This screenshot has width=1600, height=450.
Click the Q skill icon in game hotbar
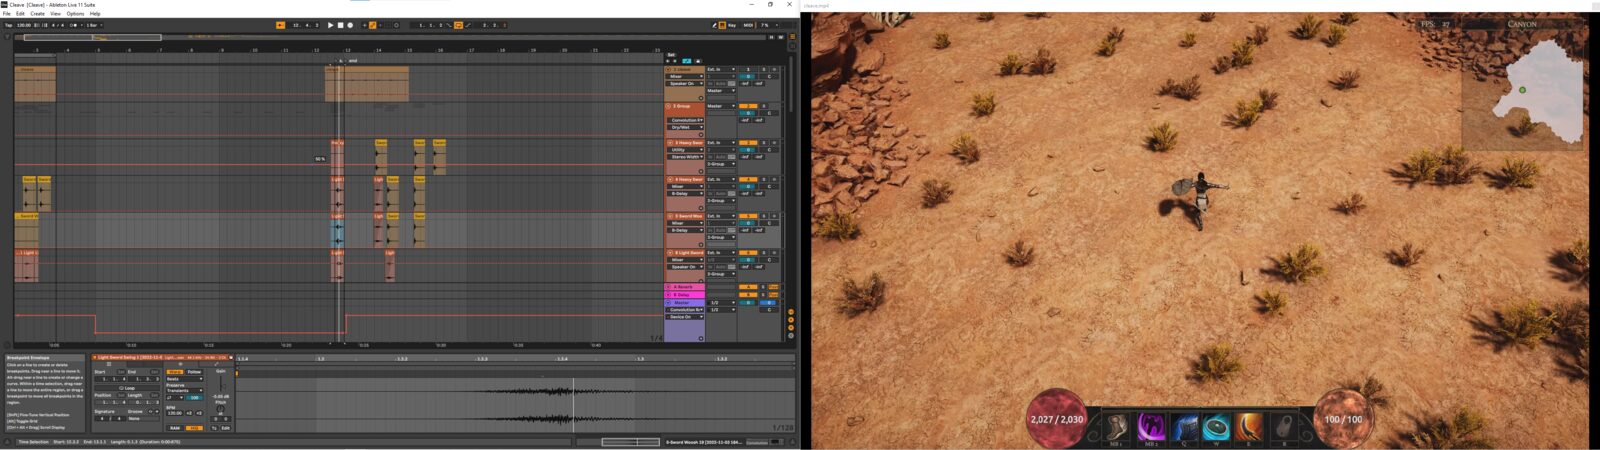1184,427
